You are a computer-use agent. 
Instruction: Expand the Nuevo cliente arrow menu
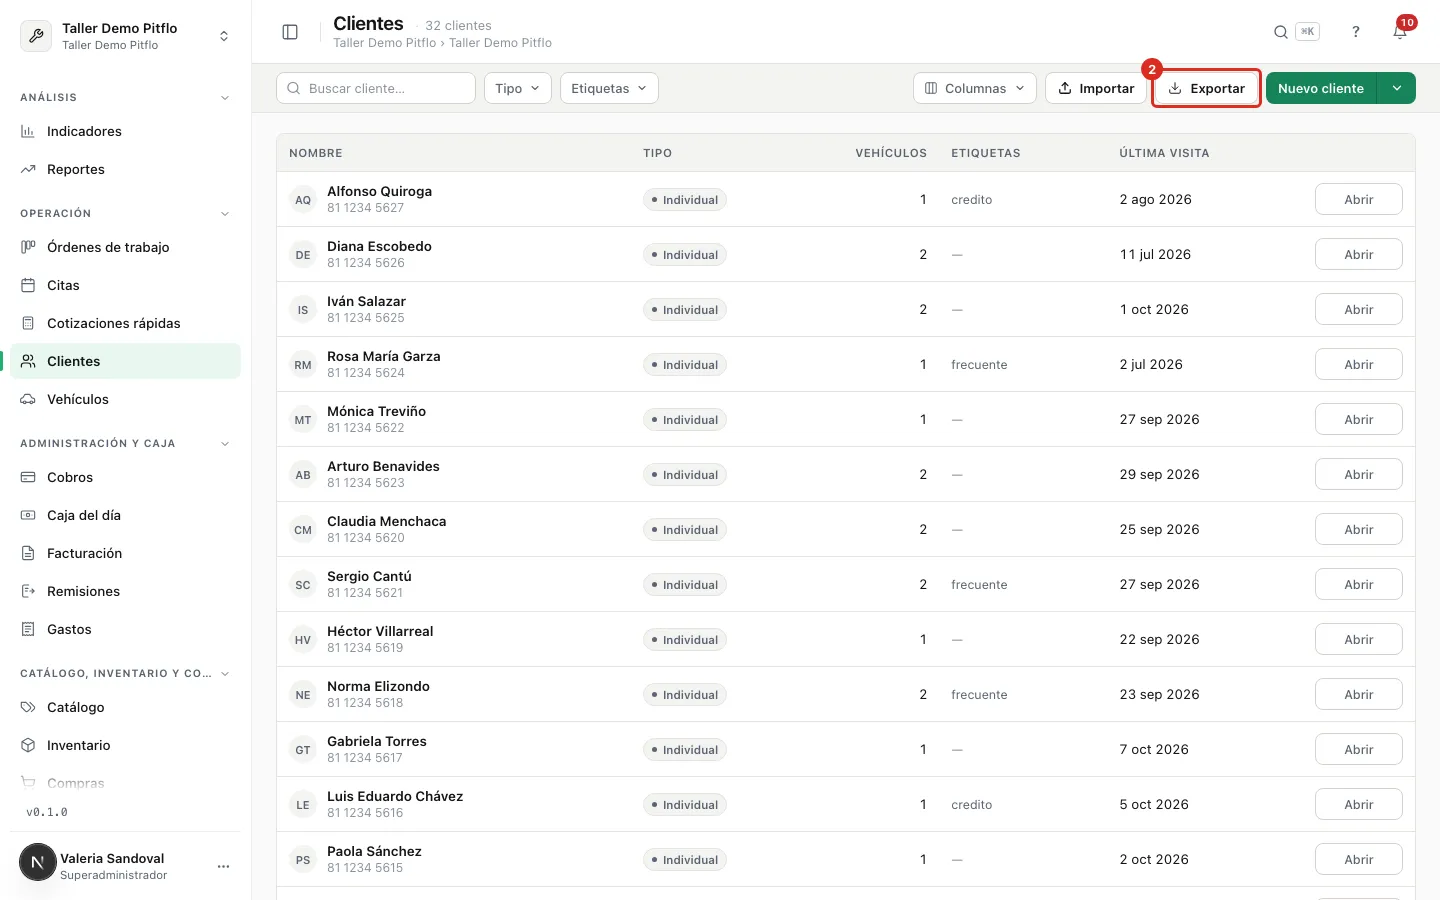tap(1397, 88)
